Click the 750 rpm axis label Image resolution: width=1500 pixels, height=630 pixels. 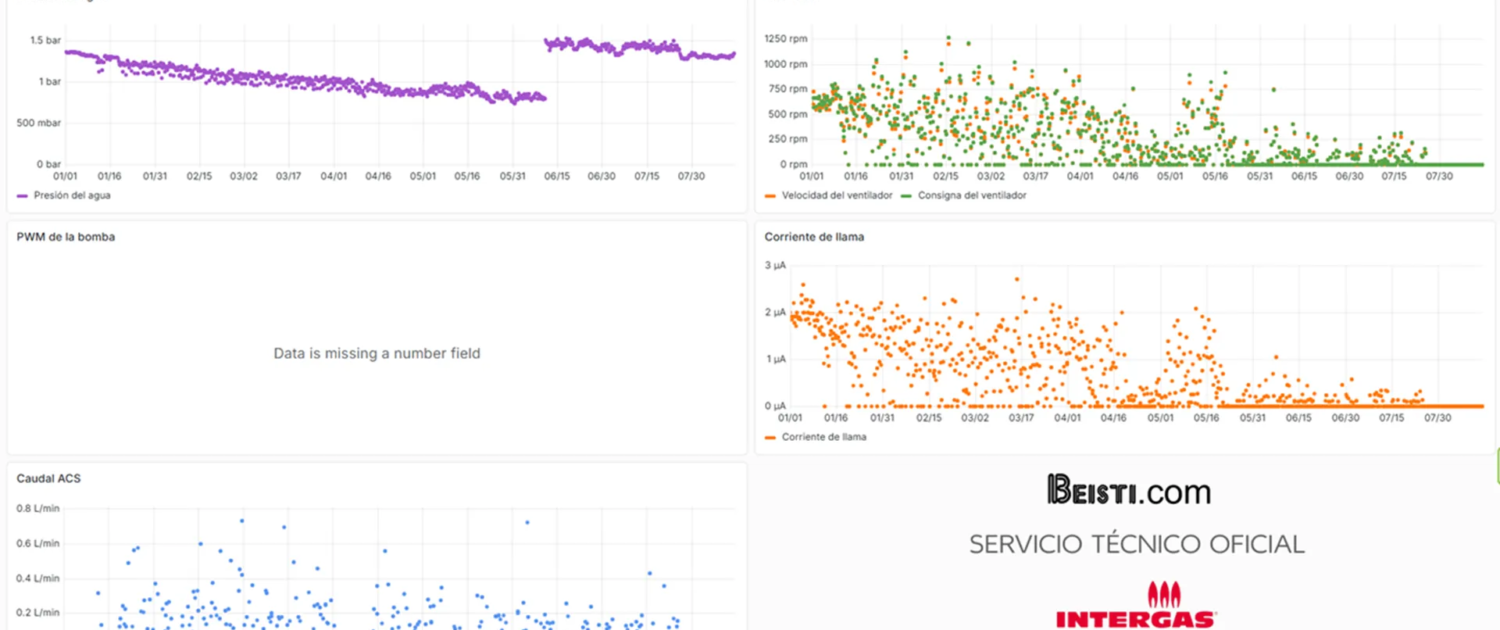pos(788,89)
